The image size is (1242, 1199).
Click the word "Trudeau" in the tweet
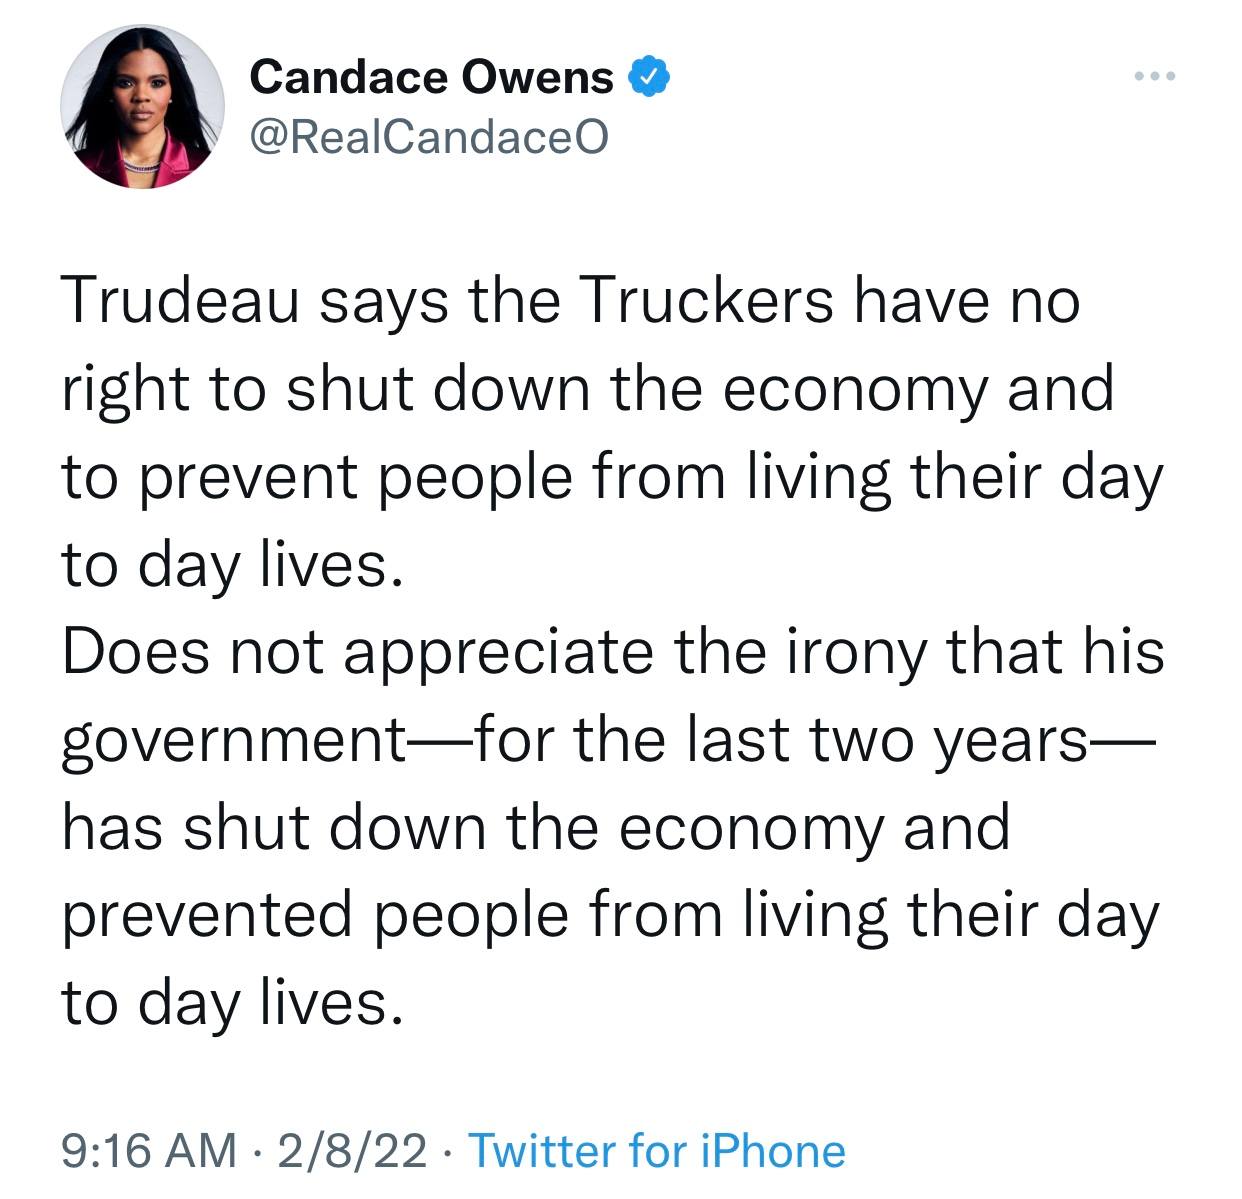point(181,300)
